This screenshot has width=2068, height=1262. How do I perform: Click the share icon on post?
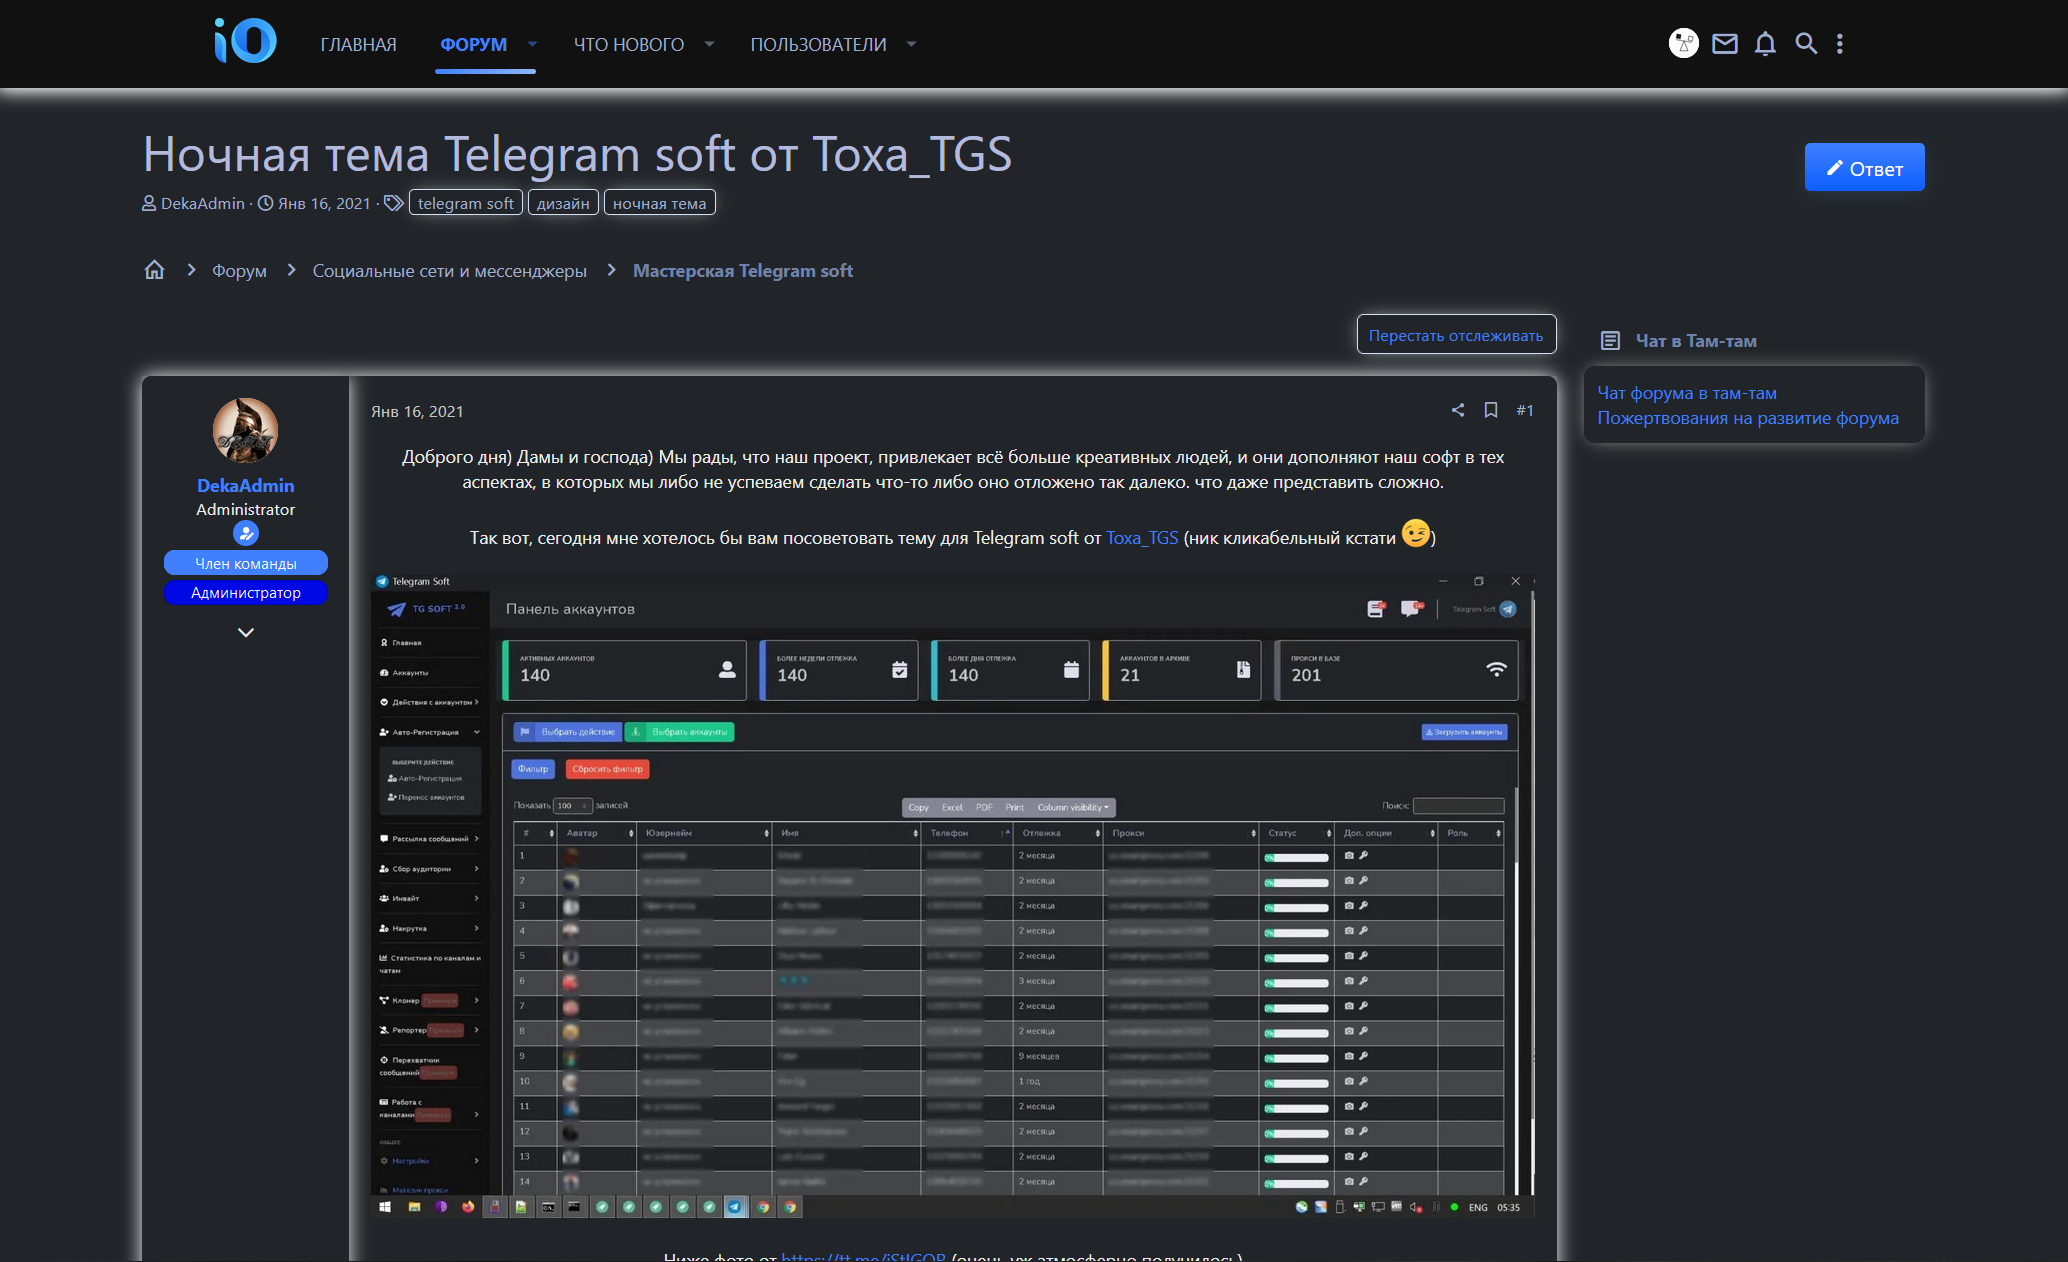click(x=1458, y=410)
